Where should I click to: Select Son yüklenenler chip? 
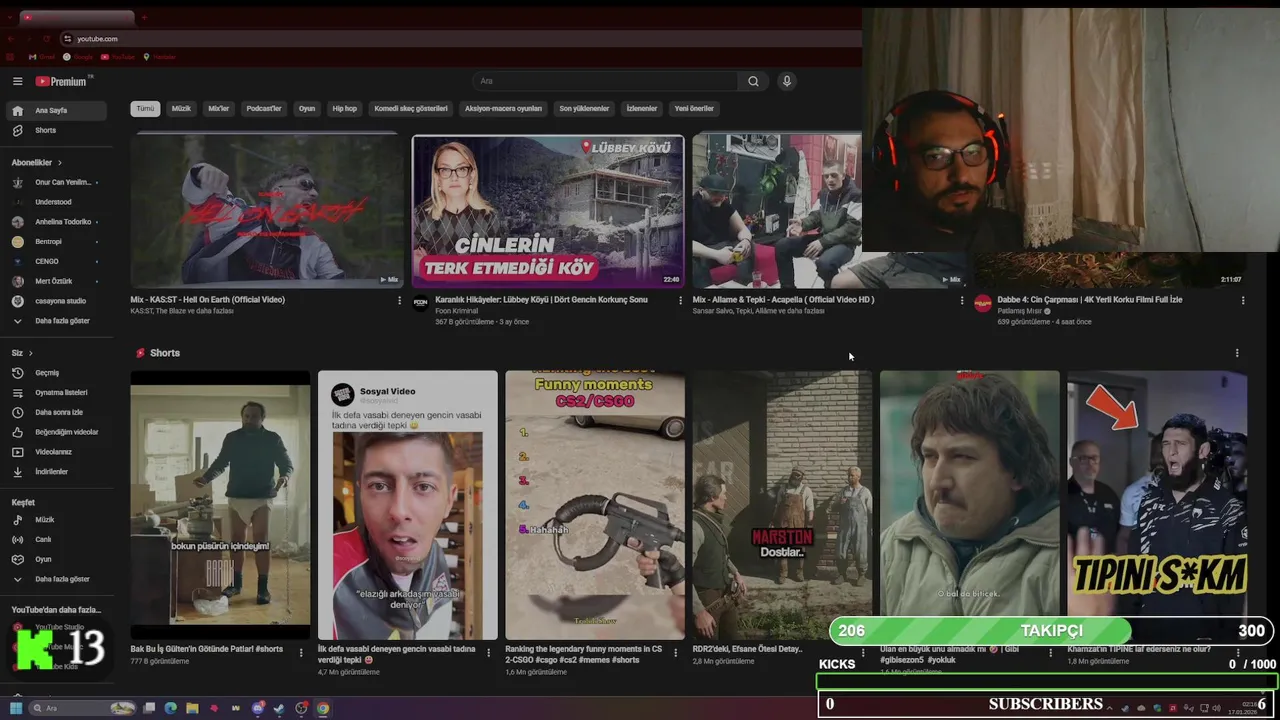(584, 108)
